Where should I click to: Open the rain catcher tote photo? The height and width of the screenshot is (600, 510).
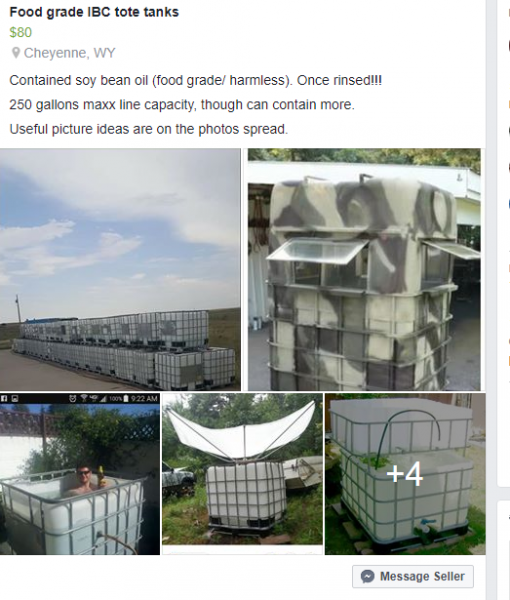click(242, 474)
